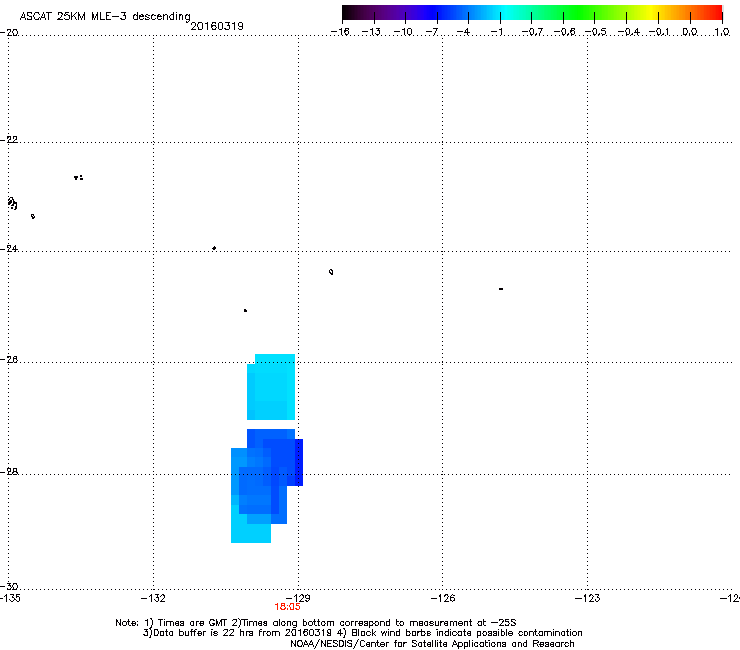Click the 0.0 colorbar tick label

pyautogui.click(x=690, y=32)
